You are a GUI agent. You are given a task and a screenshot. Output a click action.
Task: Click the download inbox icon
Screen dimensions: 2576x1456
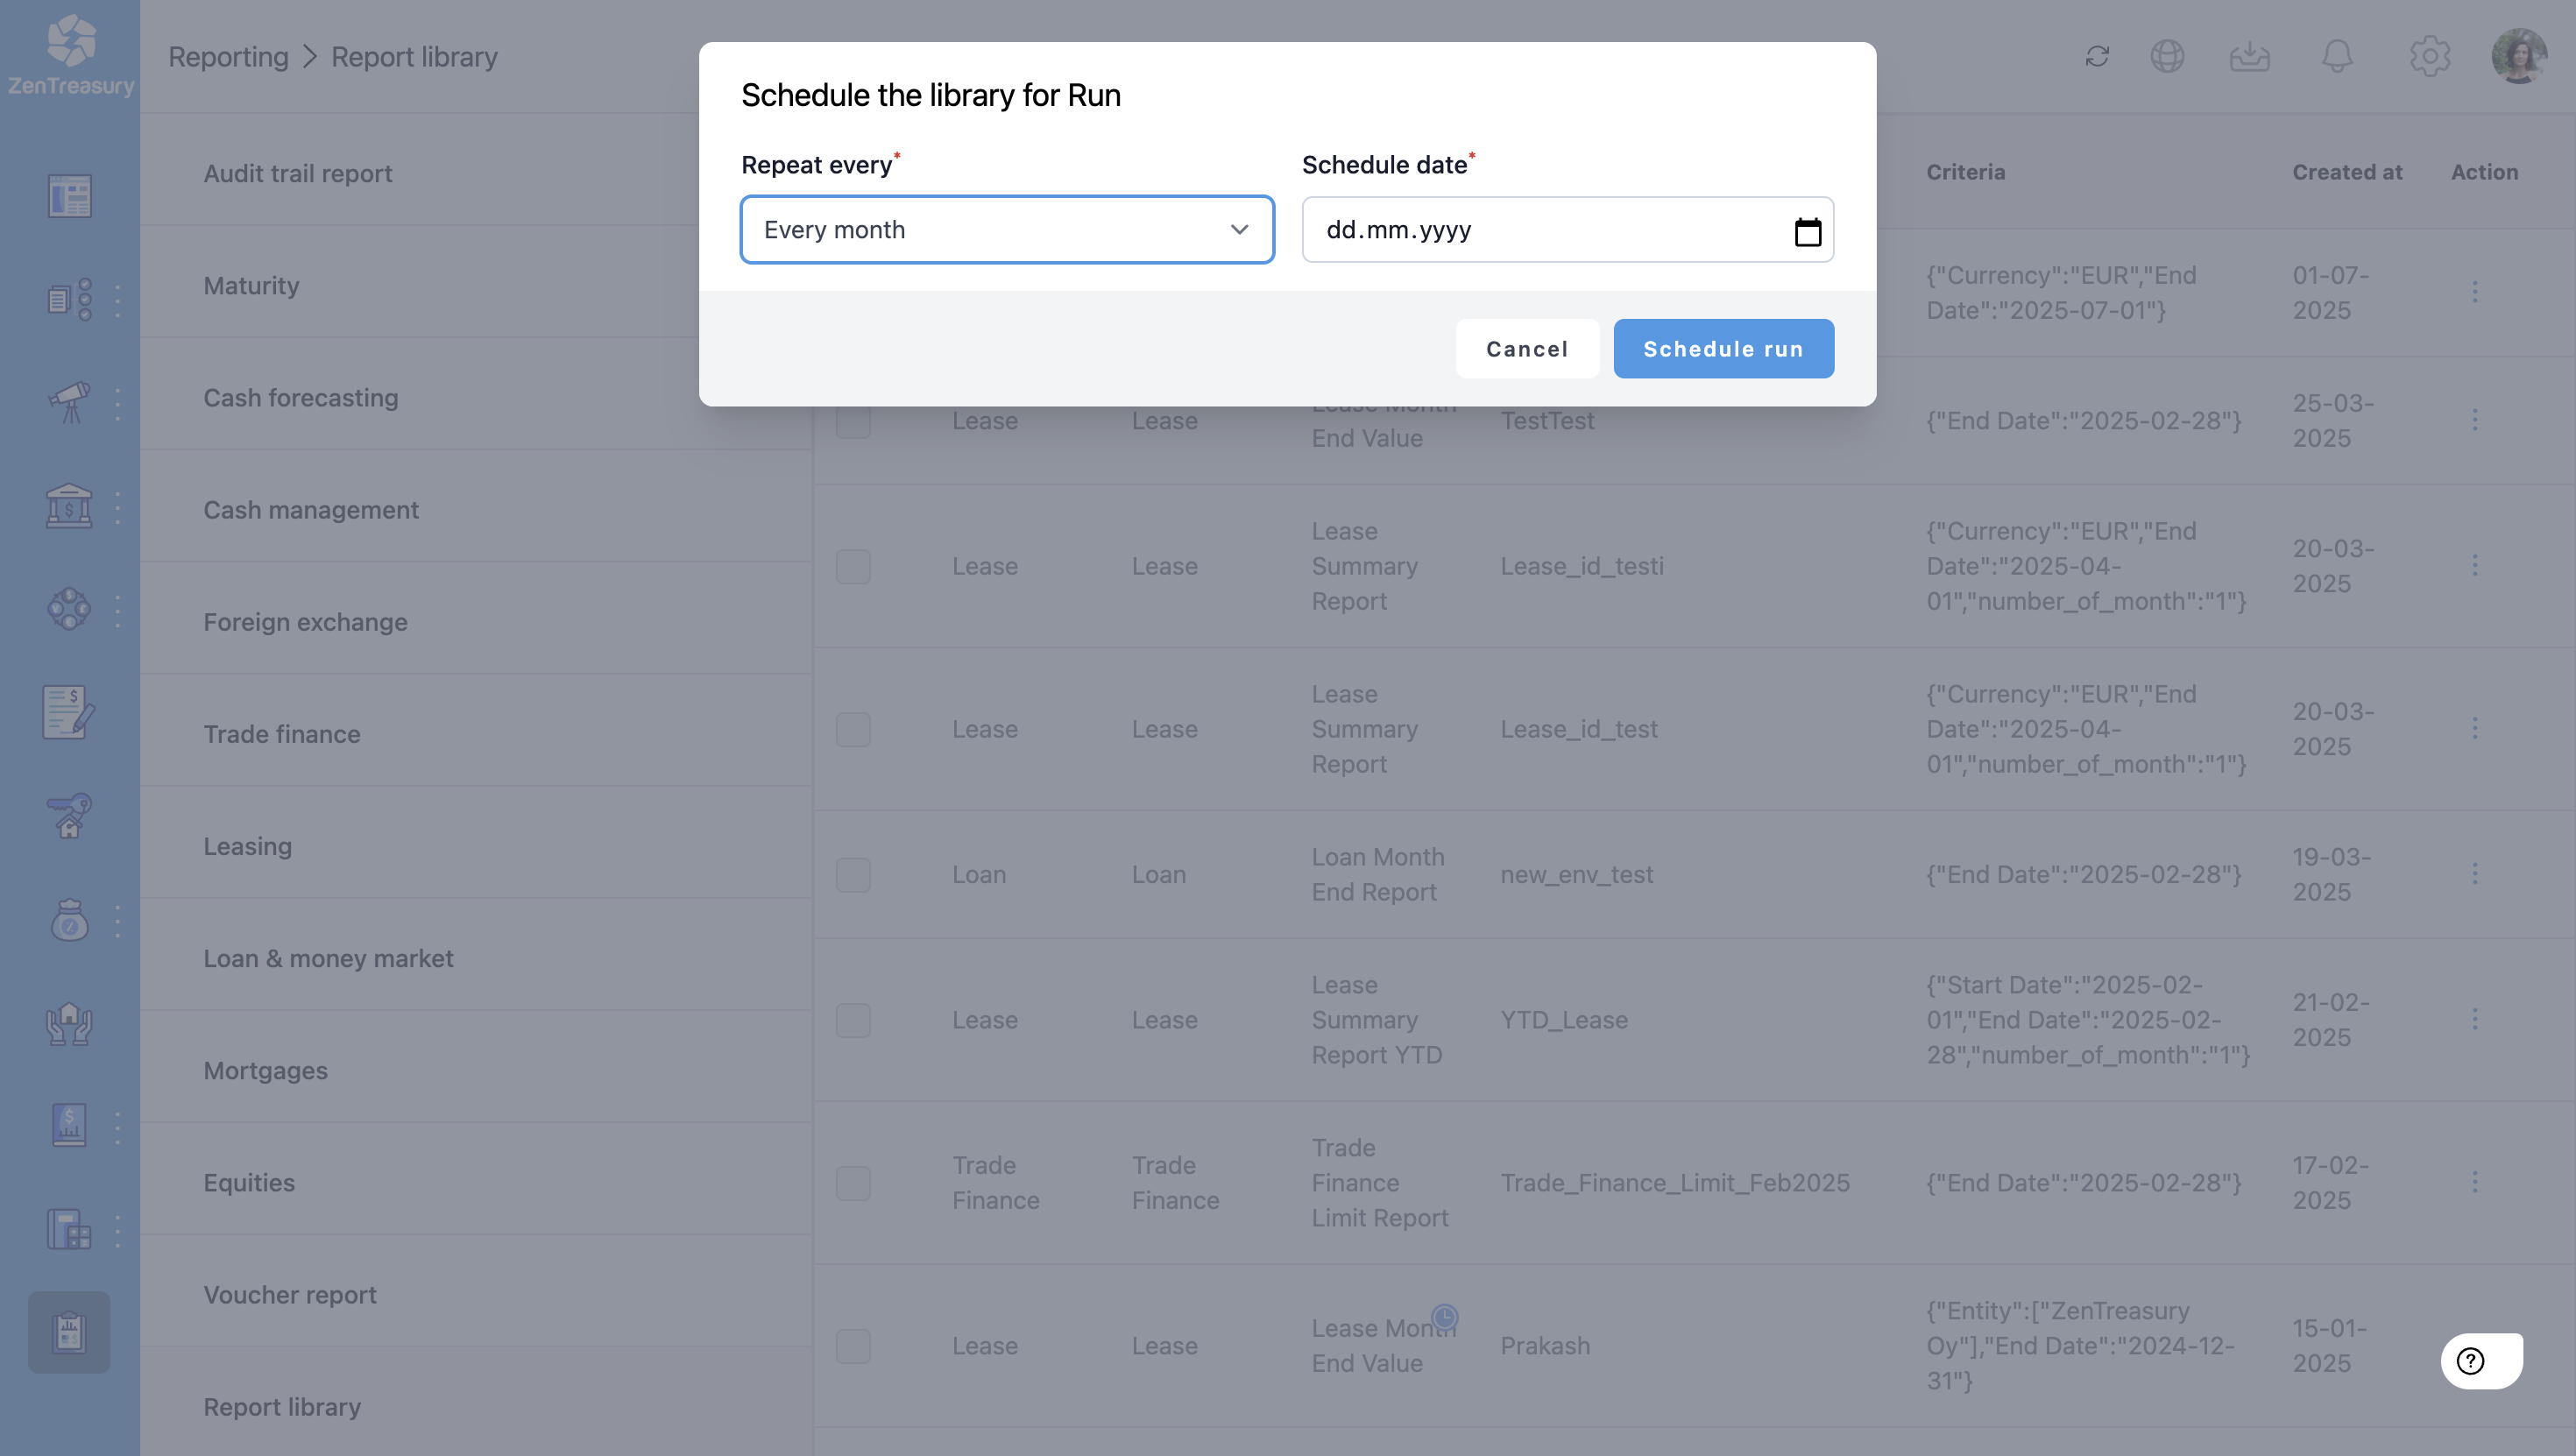pos(2249,56)
